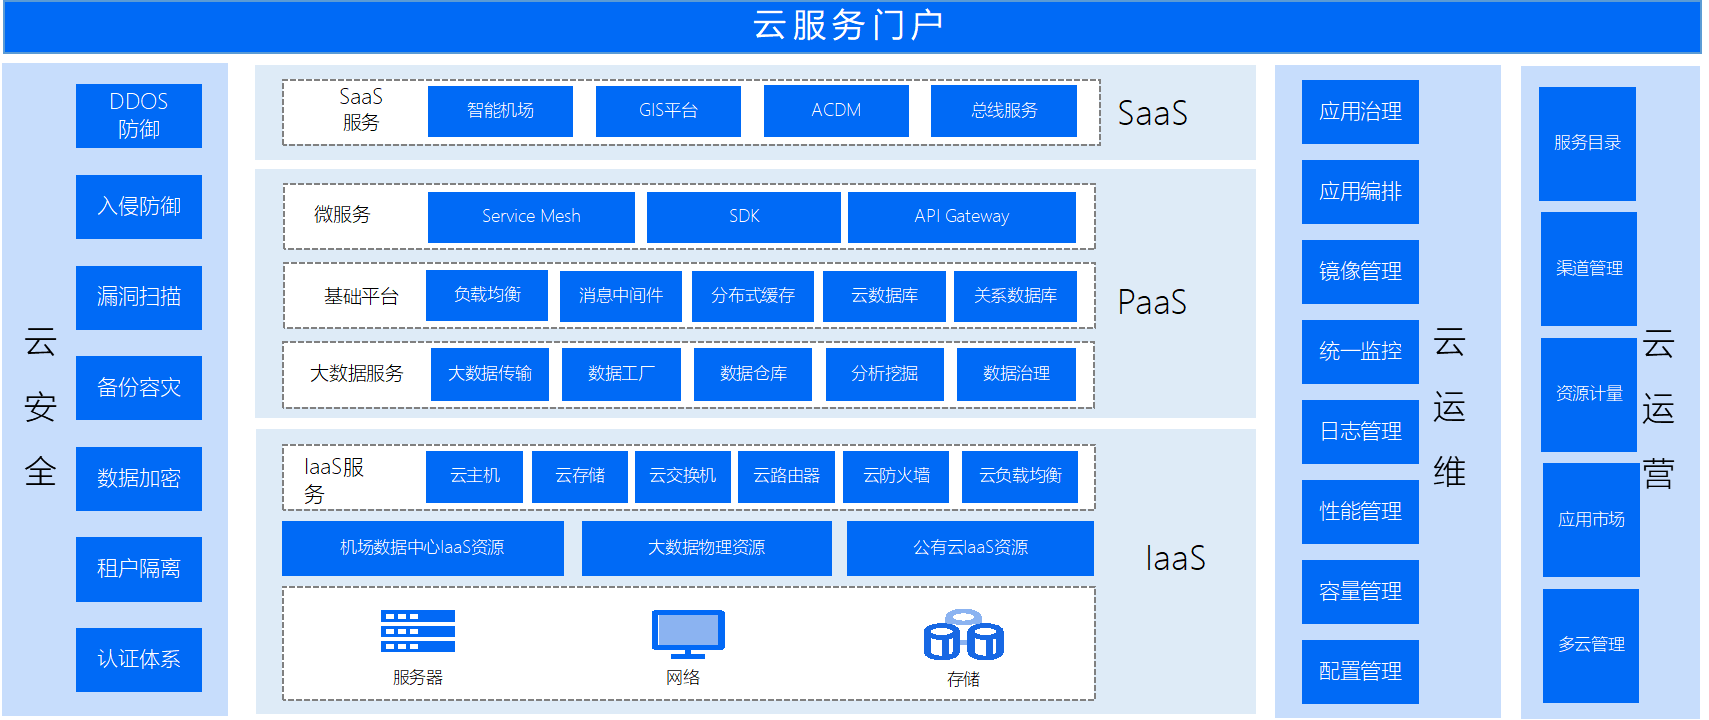
Task: Open the 云服务门户 header banner
Action: [x=852, y=26]
